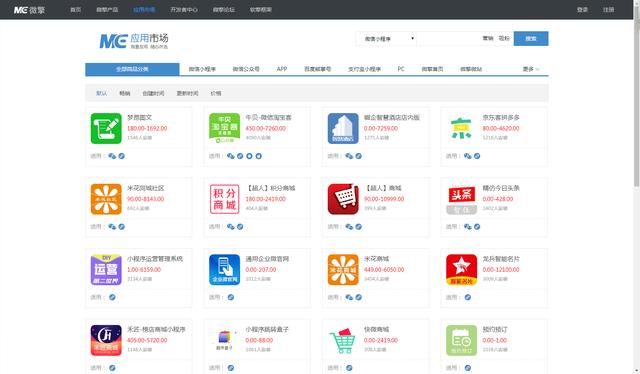
Task: Click WeChat platform icon on 梦昂图文 card
Action: [112, 156]
